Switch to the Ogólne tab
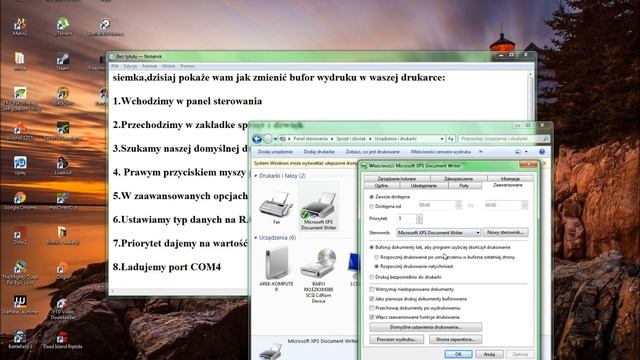This screenshot has height=360, width=640. (381, 186)
